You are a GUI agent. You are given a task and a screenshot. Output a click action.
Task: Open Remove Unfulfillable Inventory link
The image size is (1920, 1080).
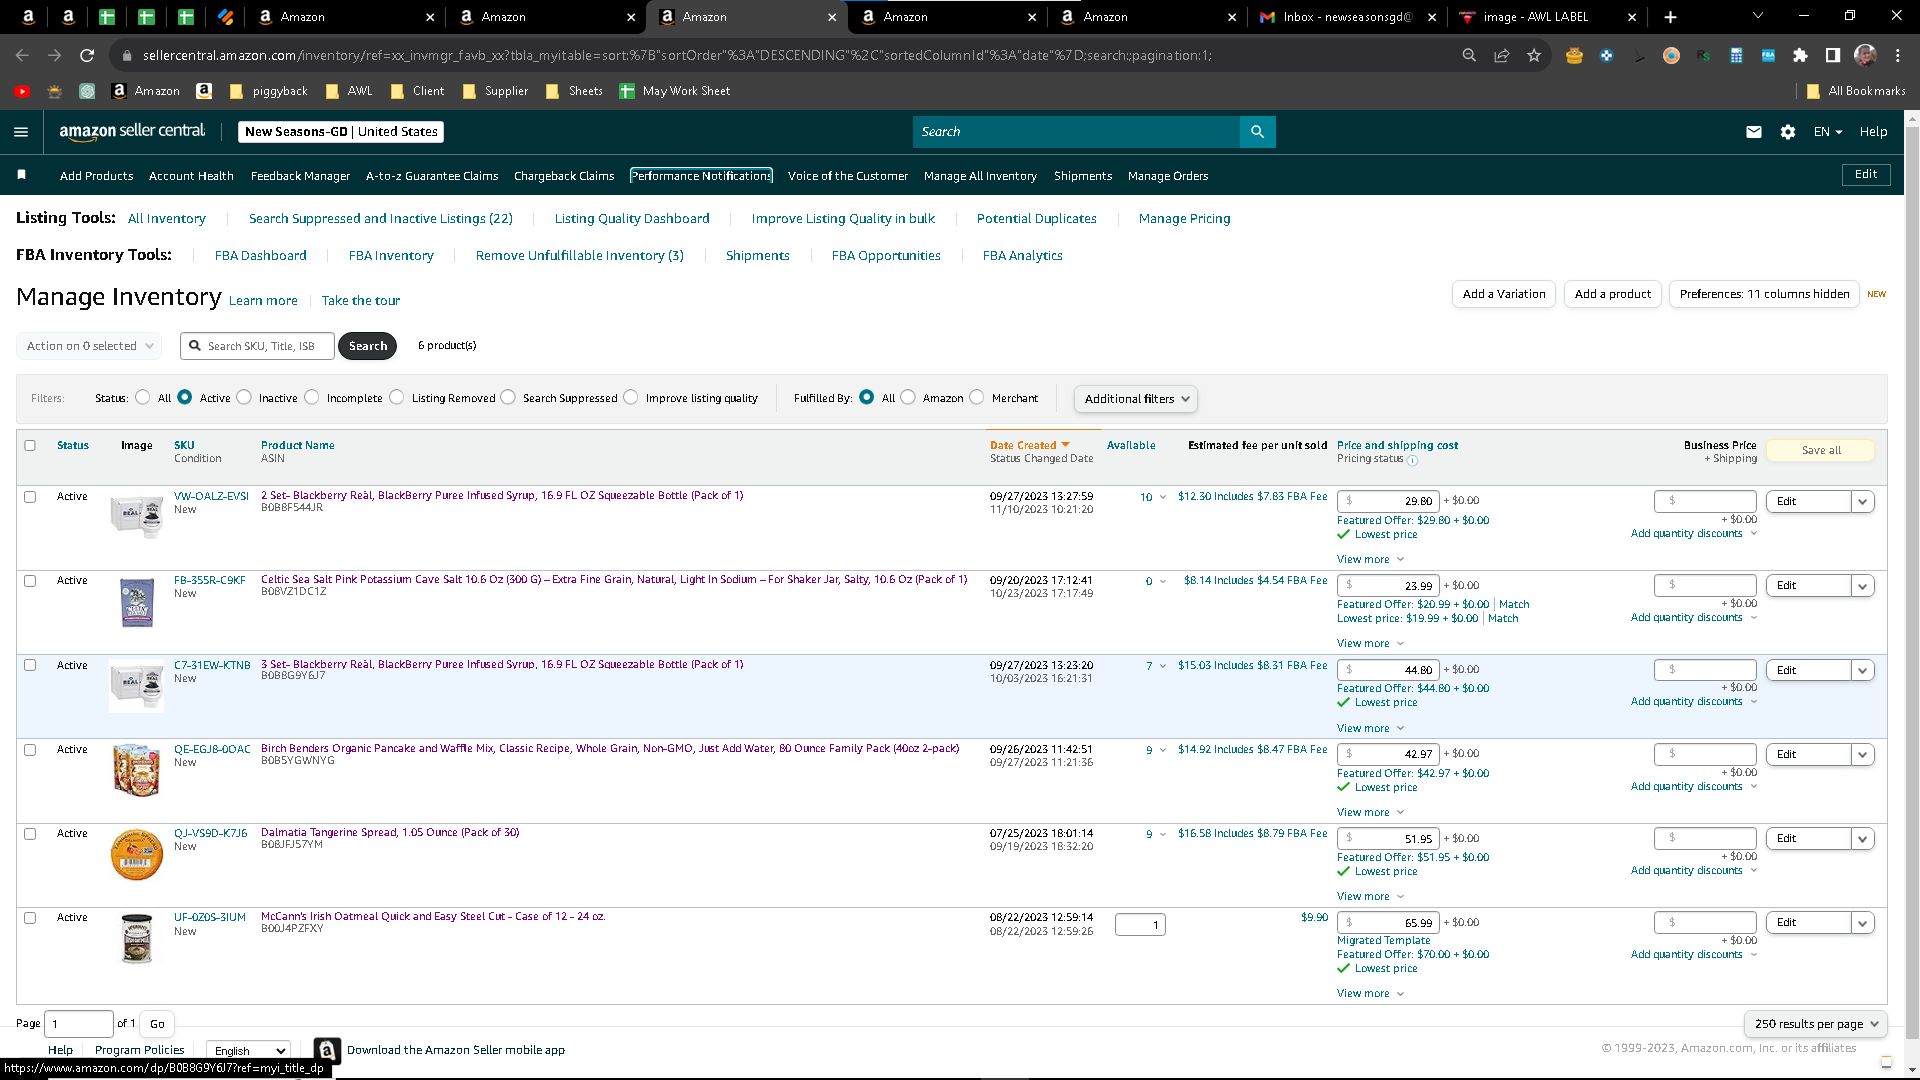579,256
